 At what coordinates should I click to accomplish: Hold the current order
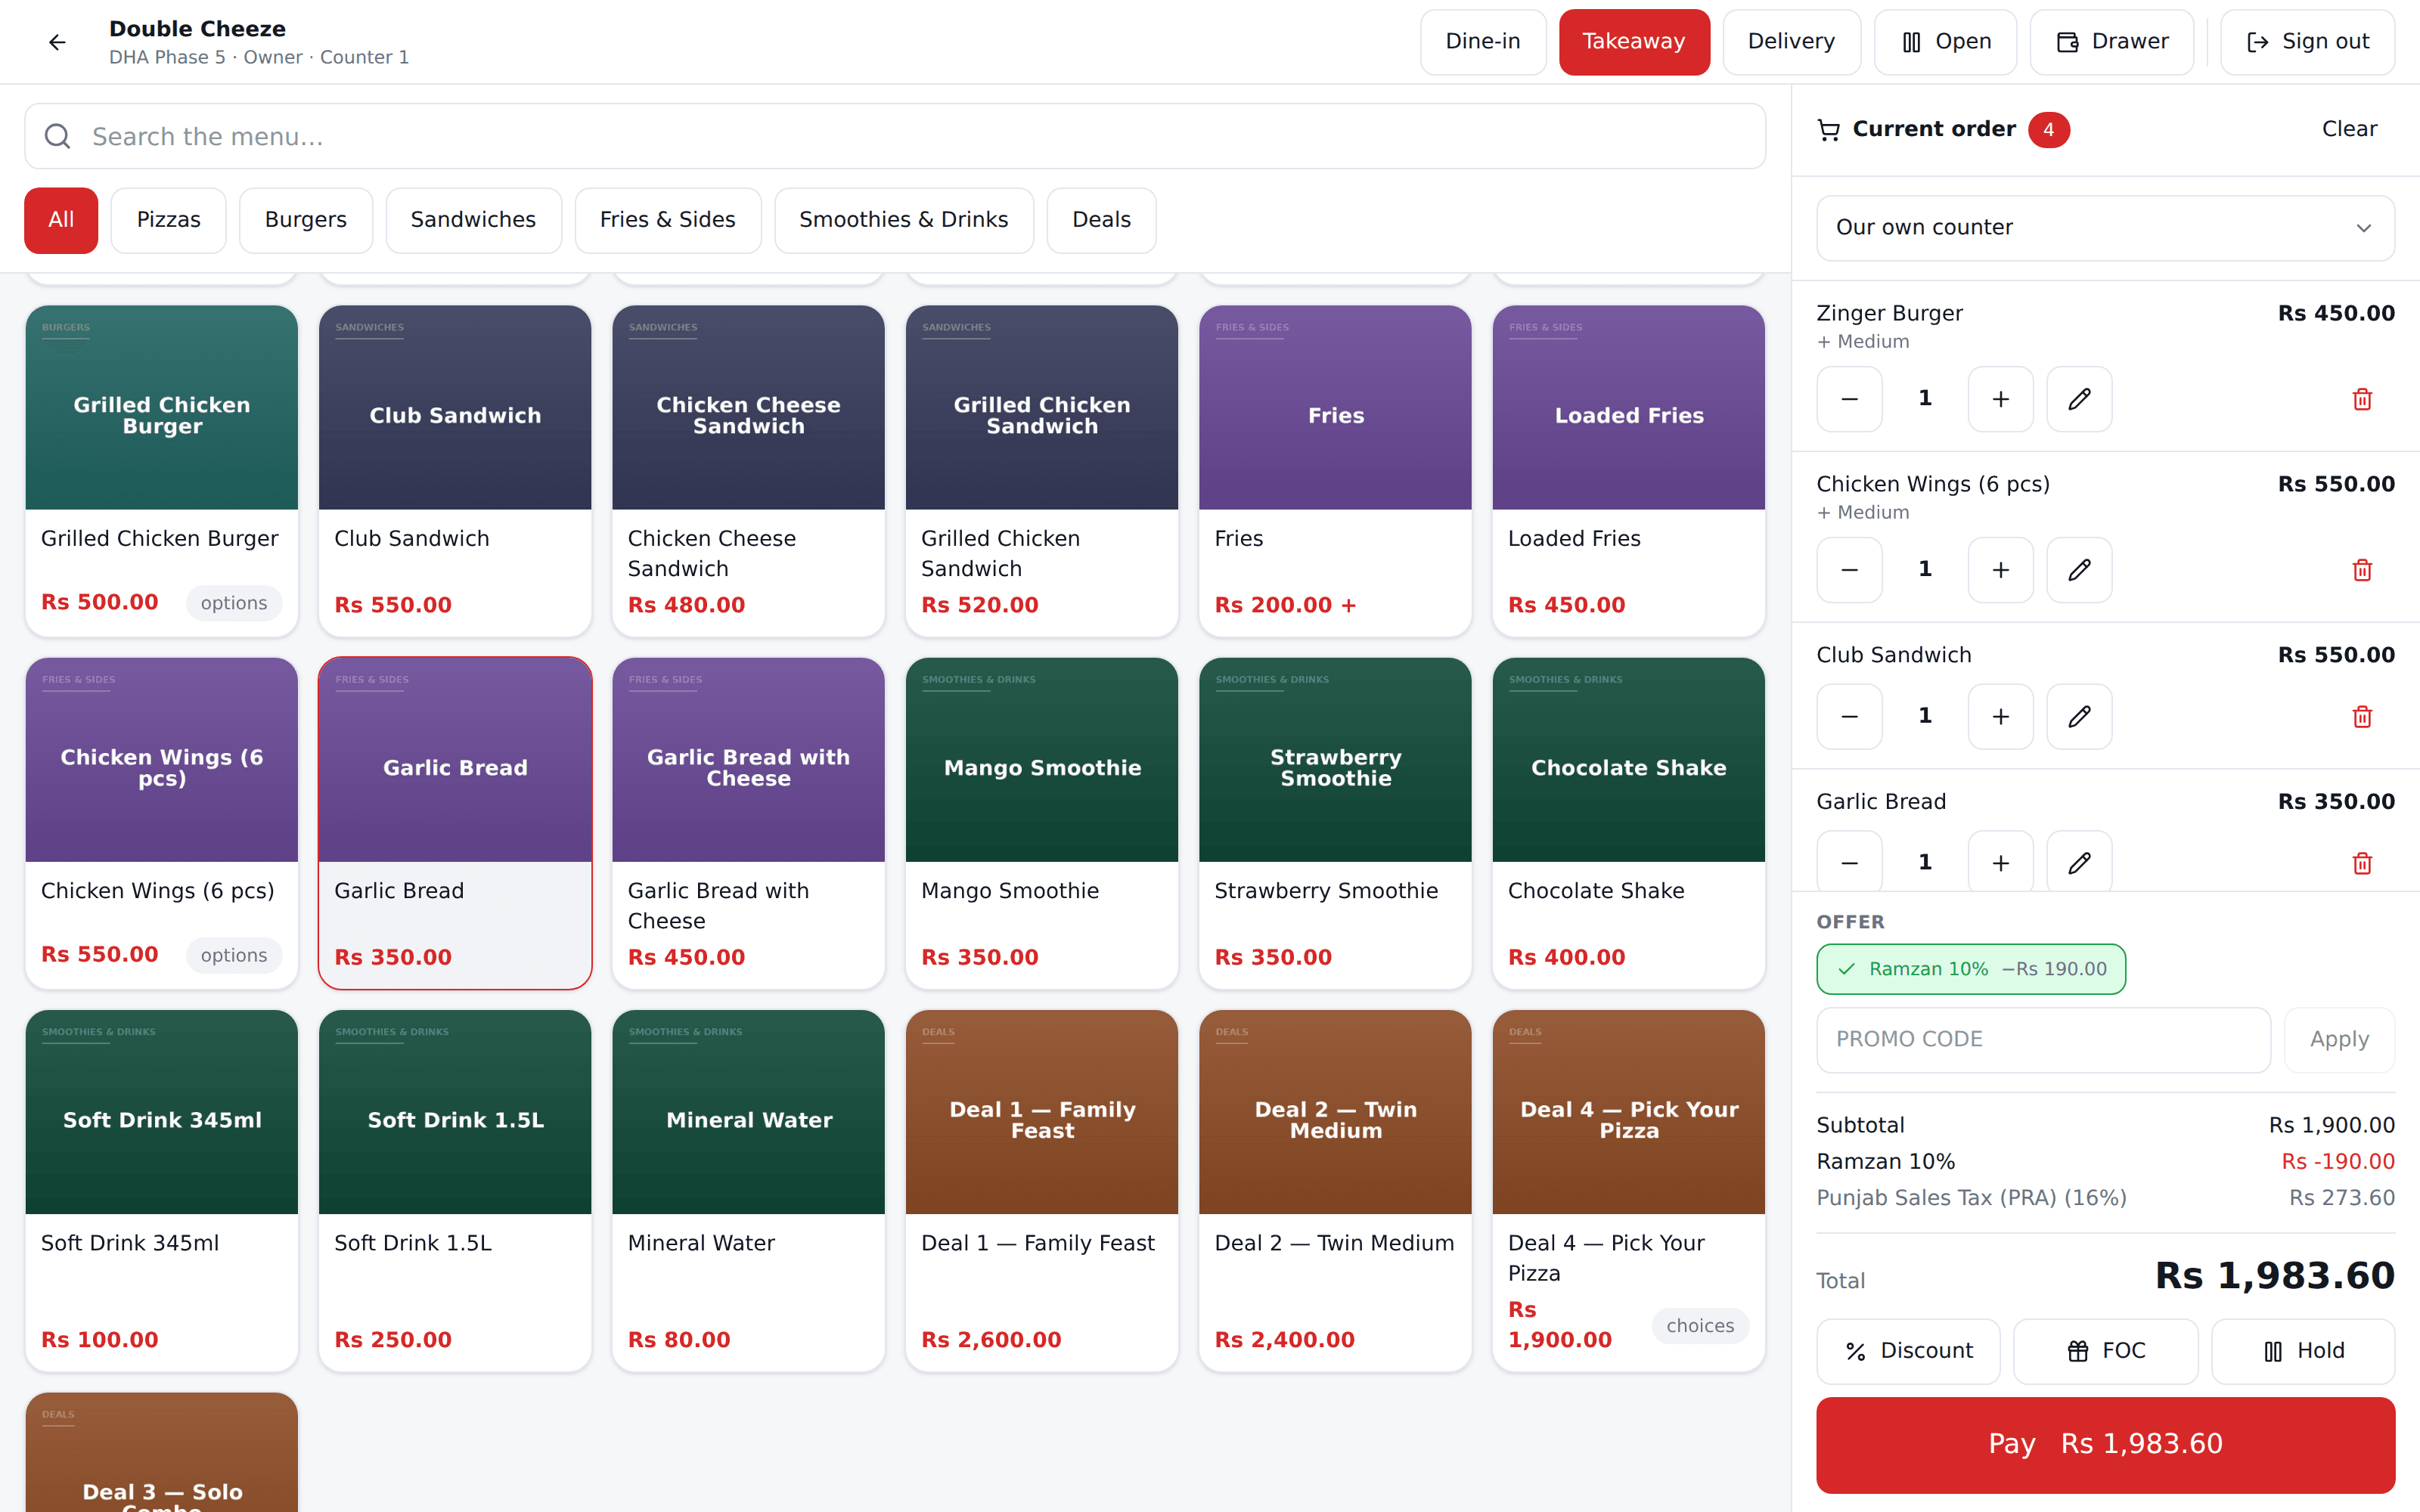pyautogui.click(x=2303, y=1351)
